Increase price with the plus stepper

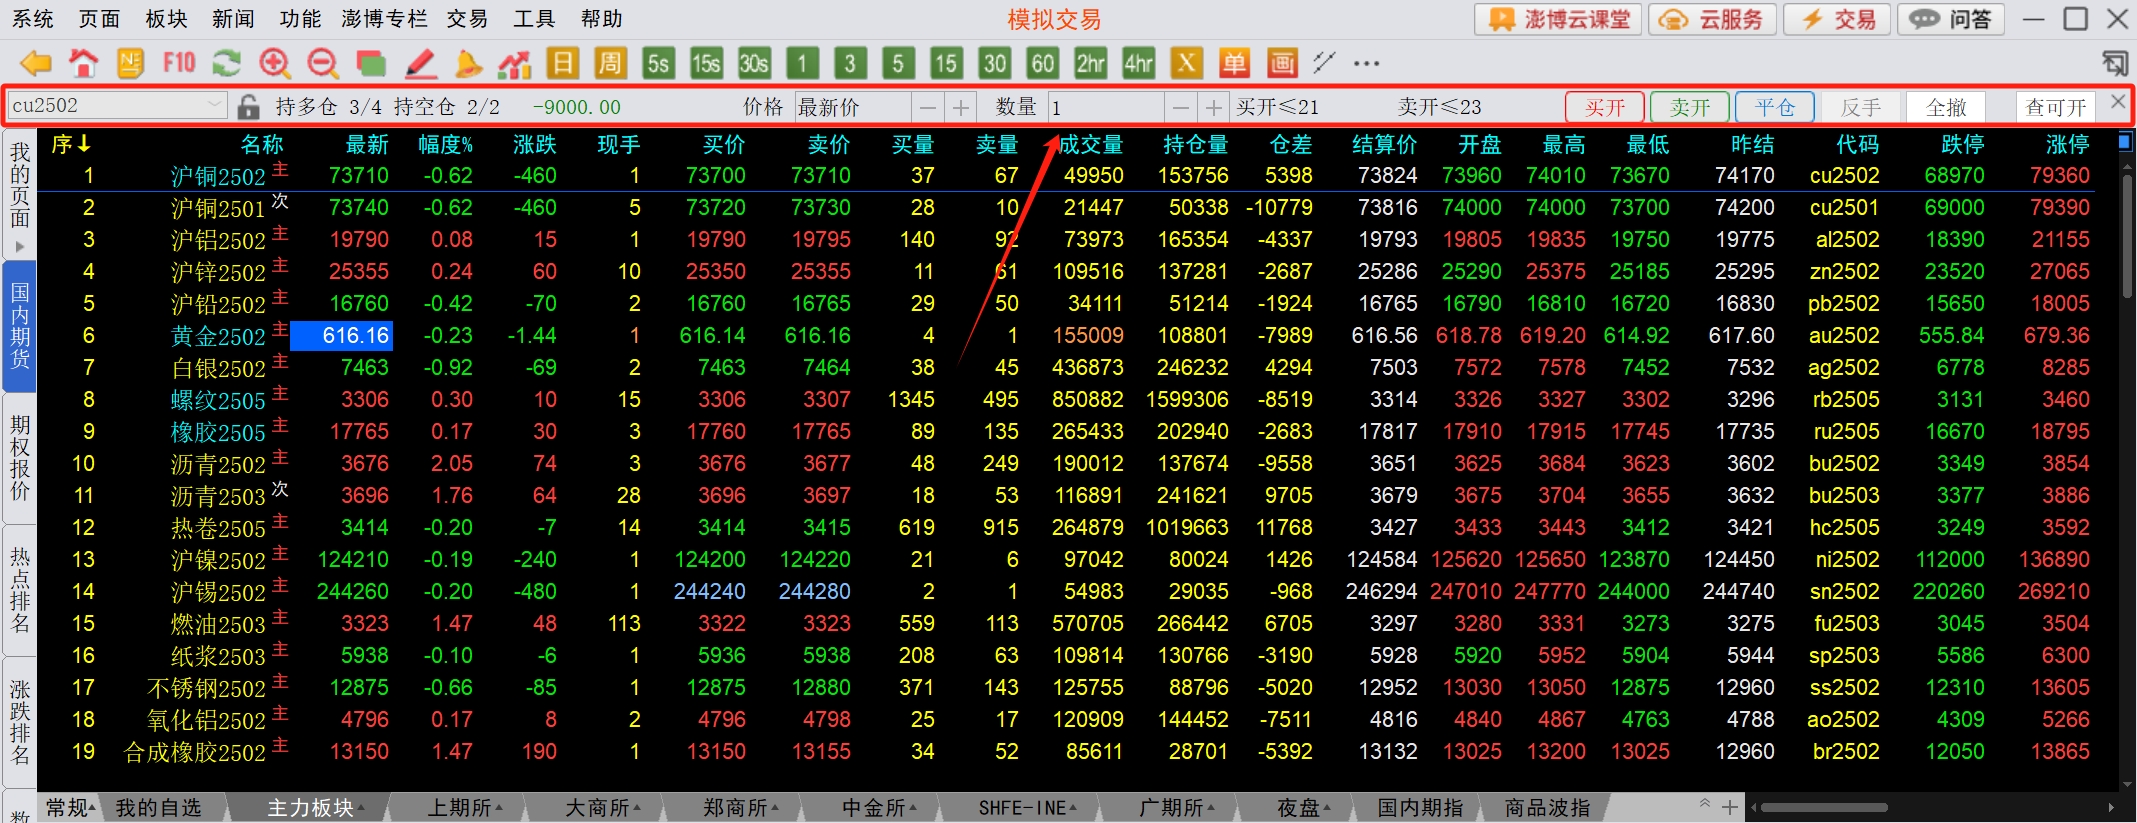961,107
